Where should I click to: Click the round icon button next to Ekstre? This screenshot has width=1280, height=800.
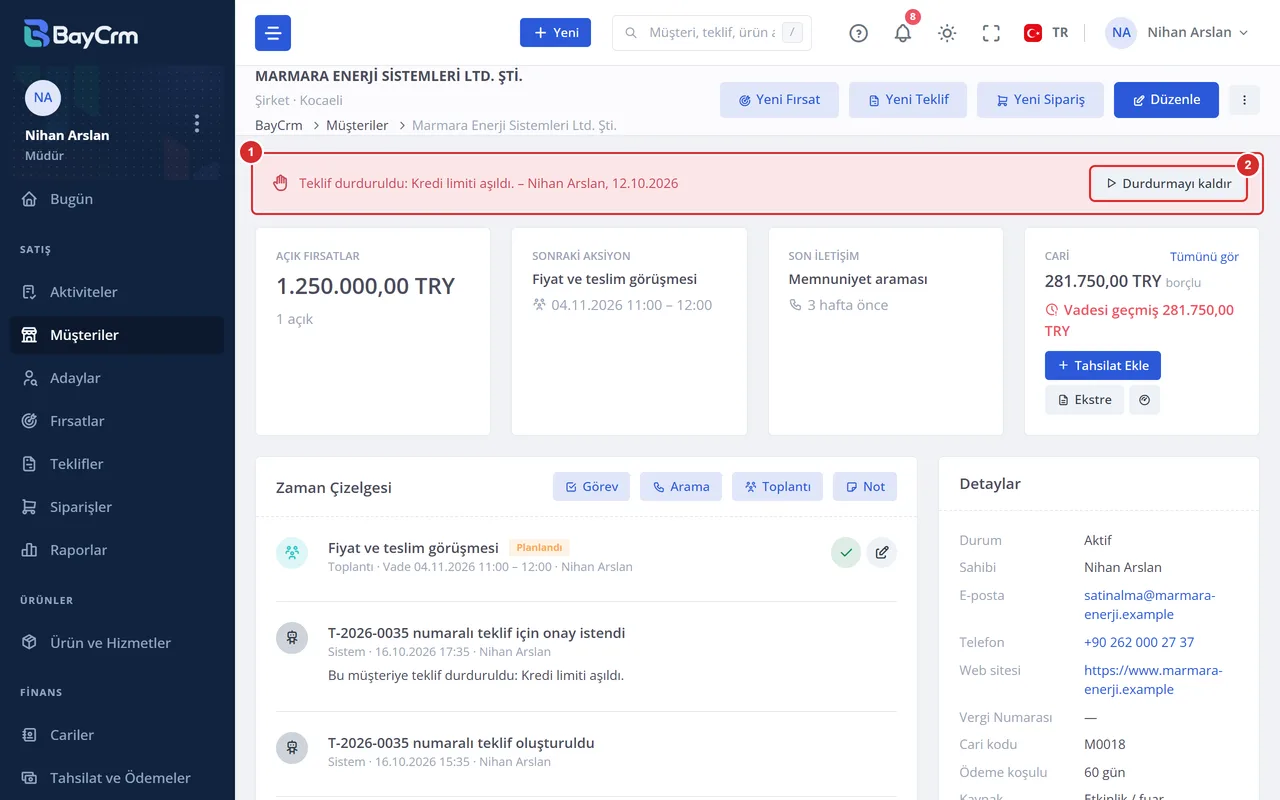point(1144,400)
